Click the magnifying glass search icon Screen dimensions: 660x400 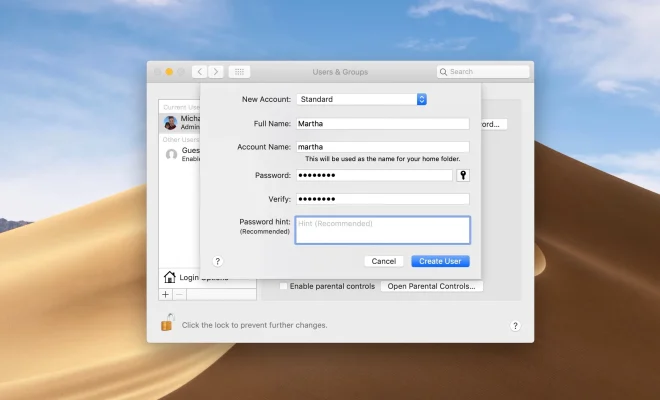[443, 72]
